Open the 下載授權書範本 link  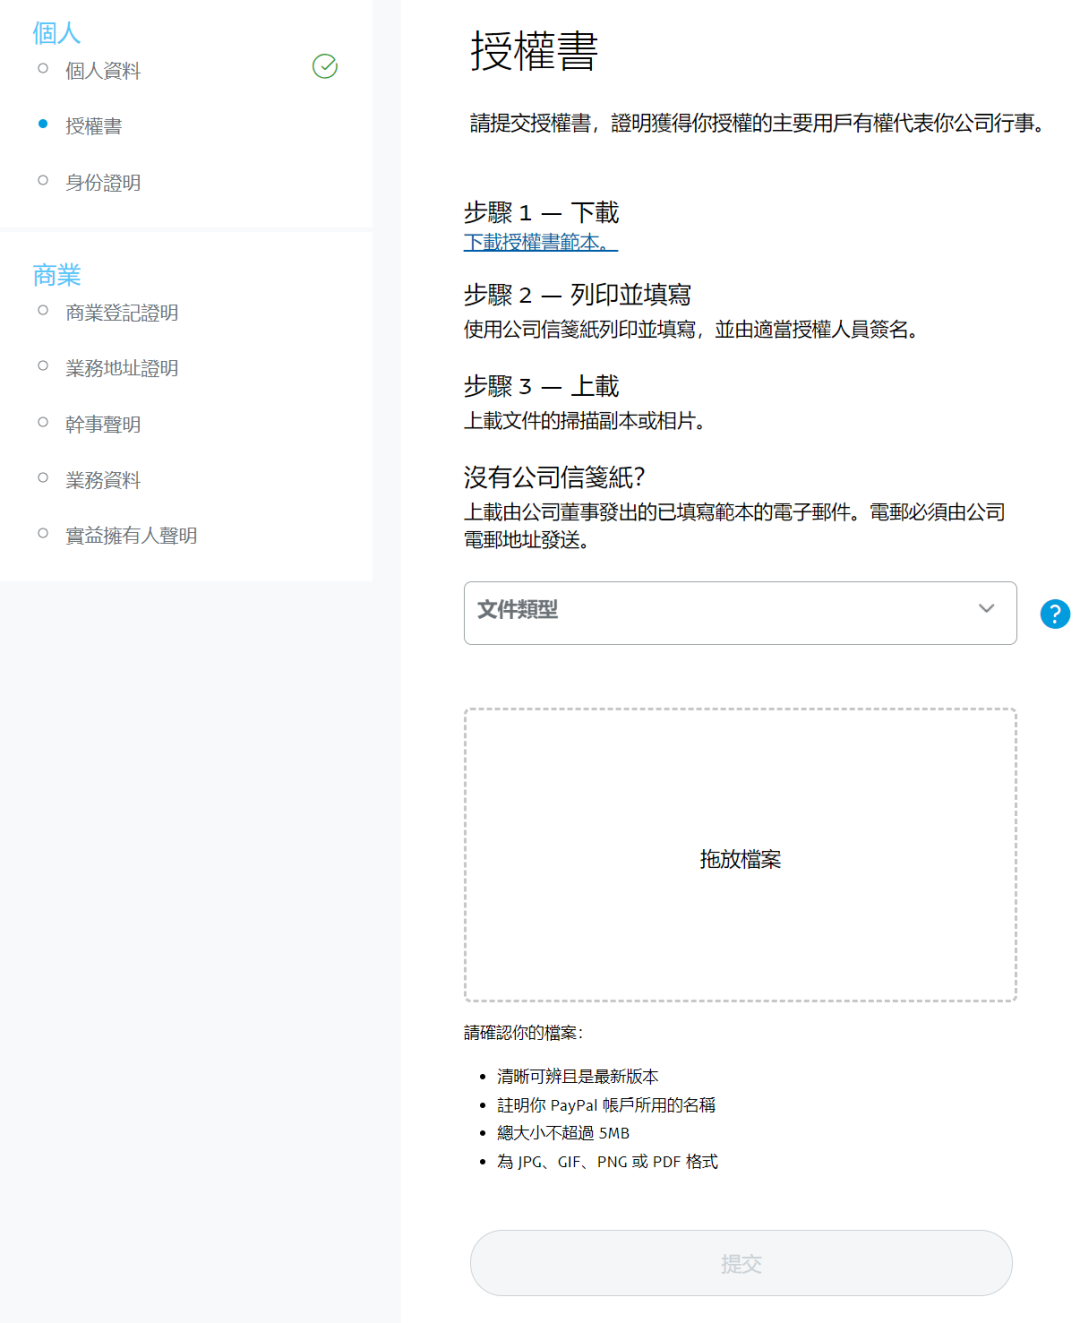point(540,242)
